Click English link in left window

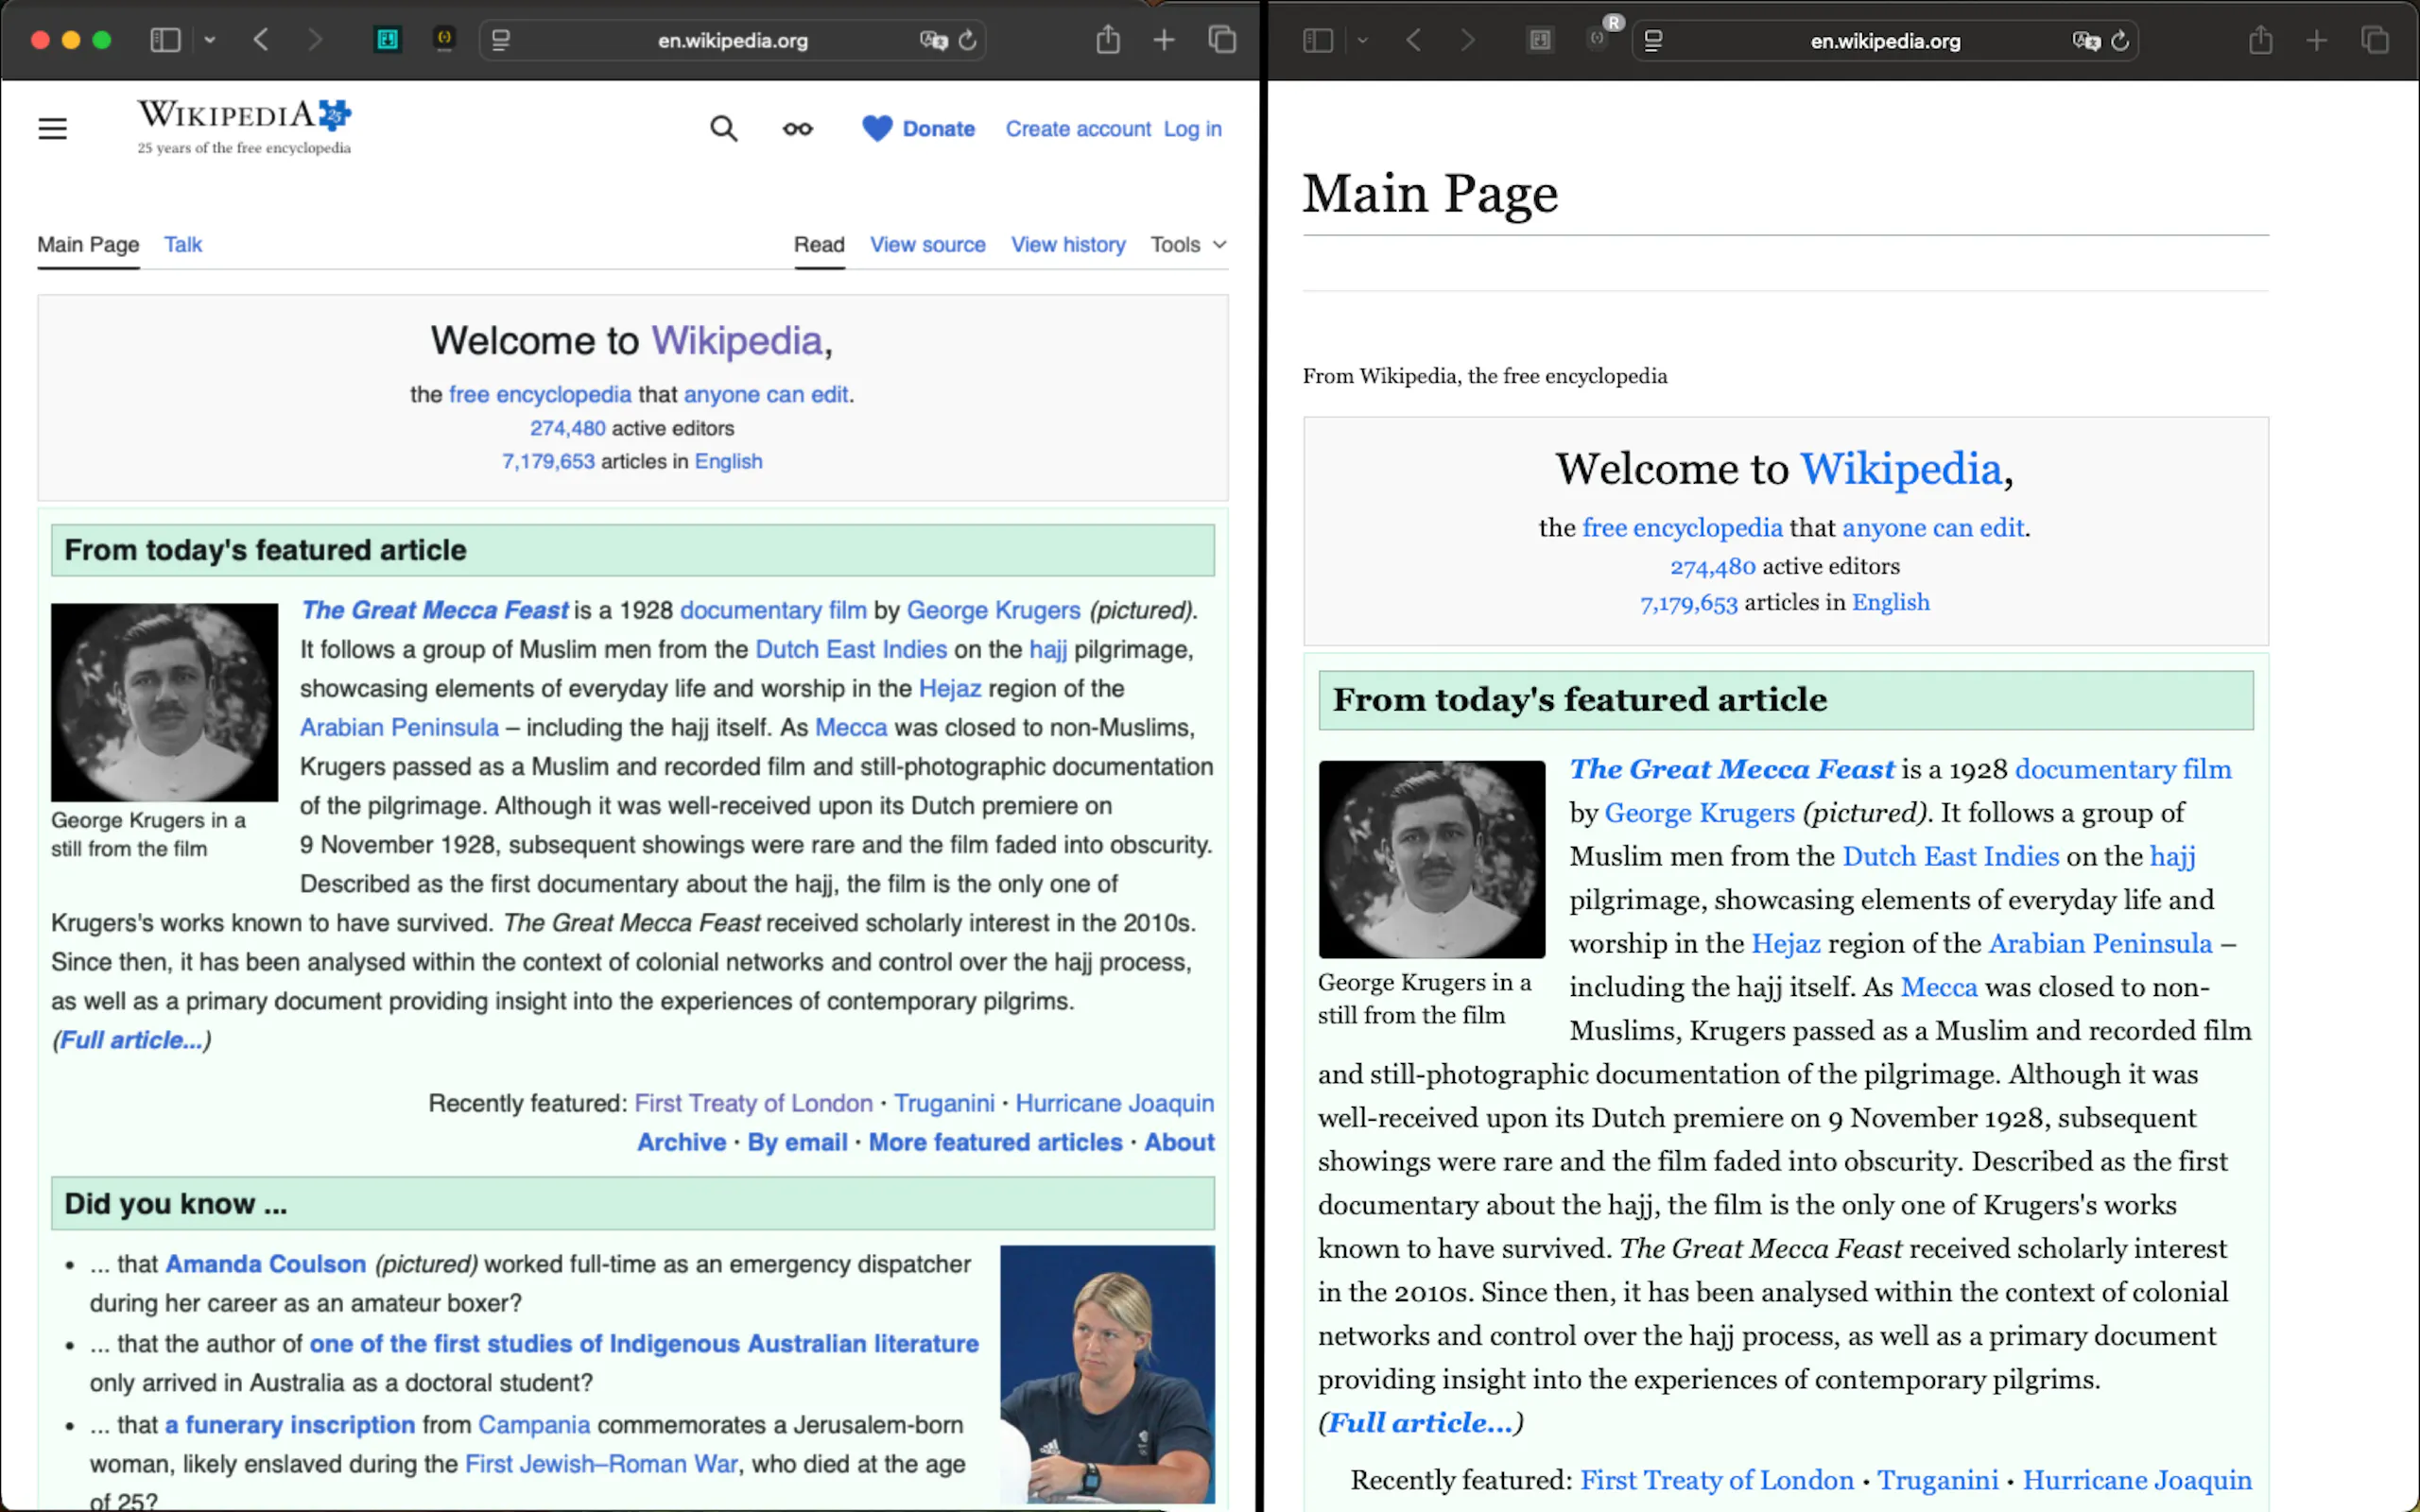click(728, 461)
